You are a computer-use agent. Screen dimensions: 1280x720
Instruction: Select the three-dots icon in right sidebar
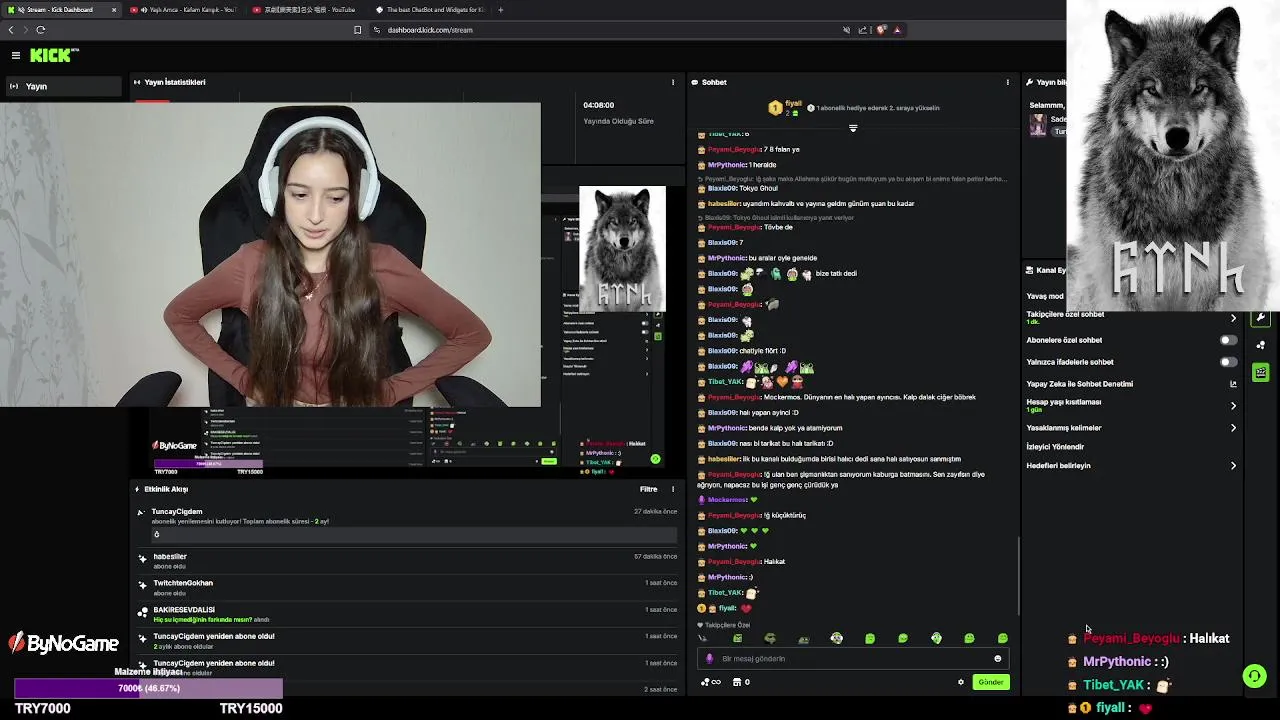coord(1261,345)
